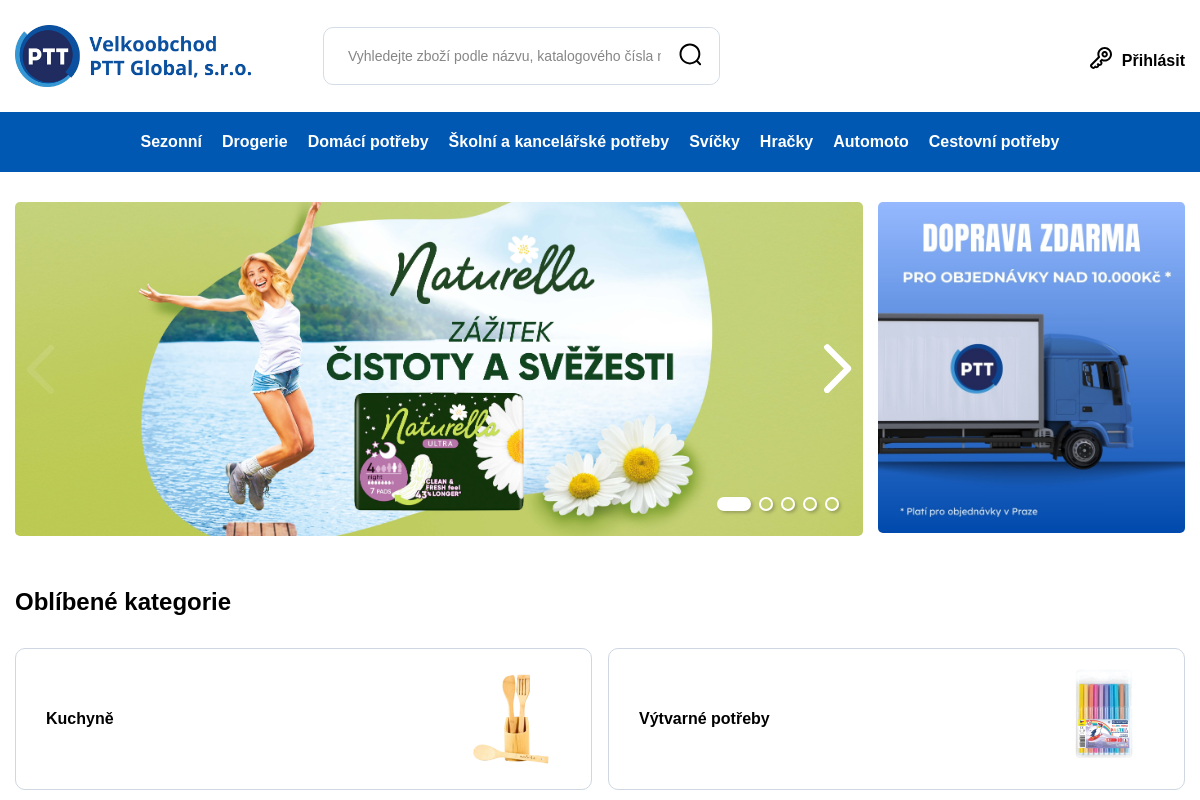Select the fourth carousel indicator dot
1200x800 pixels.
(810, 504)
